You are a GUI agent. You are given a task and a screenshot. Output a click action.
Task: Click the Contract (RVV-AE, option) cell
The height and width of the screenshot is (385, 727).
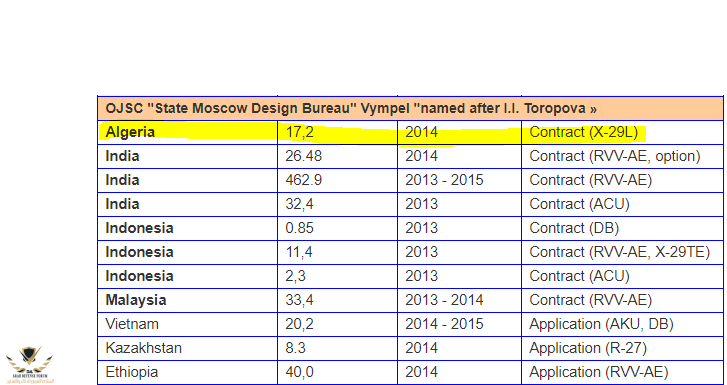(x=622, y=156)
